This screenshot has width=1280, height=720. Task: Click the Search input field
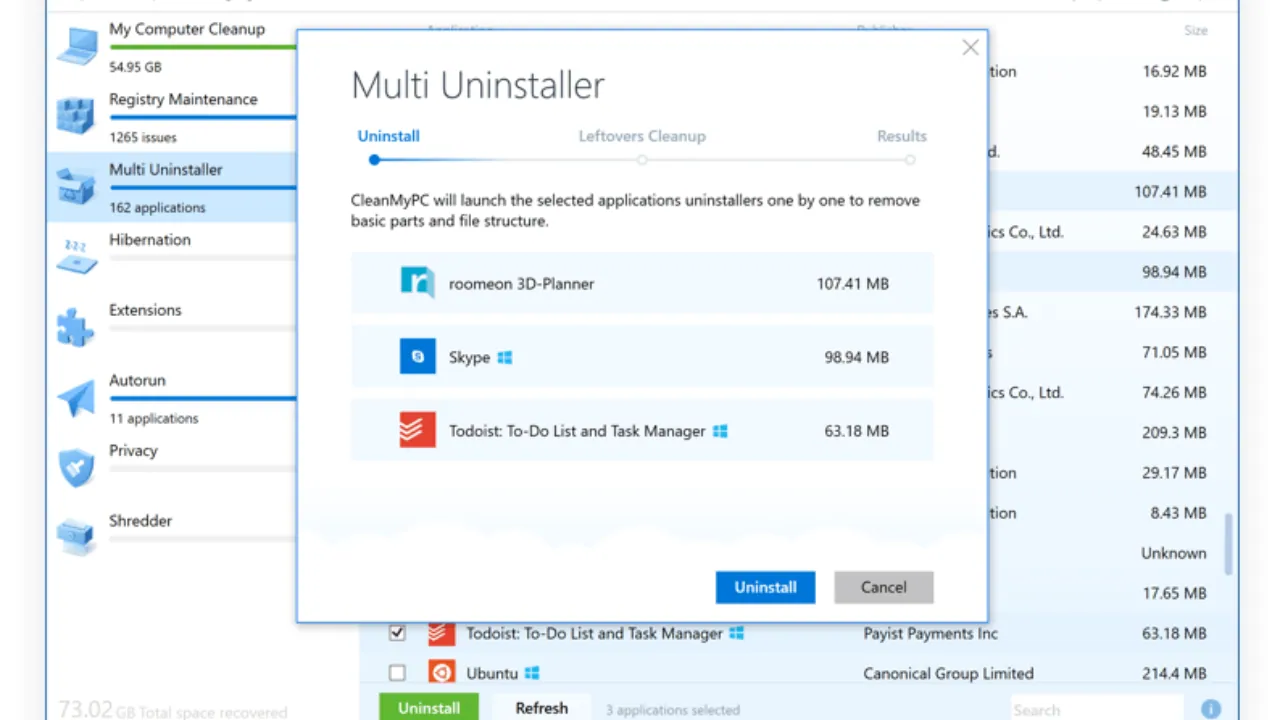1097,709
